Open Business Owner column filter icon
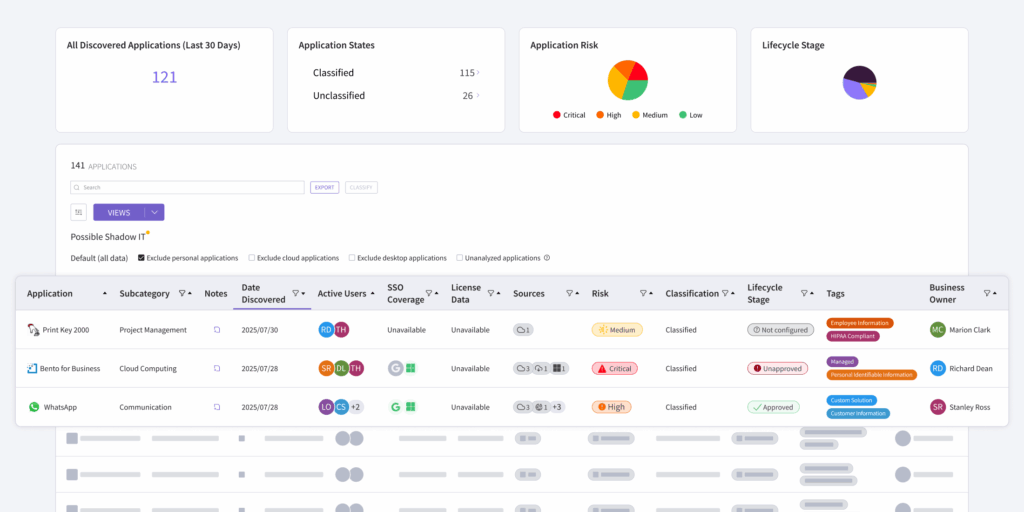The width and height of the screenshot is (1024, 512). click(x=987, y=294)
